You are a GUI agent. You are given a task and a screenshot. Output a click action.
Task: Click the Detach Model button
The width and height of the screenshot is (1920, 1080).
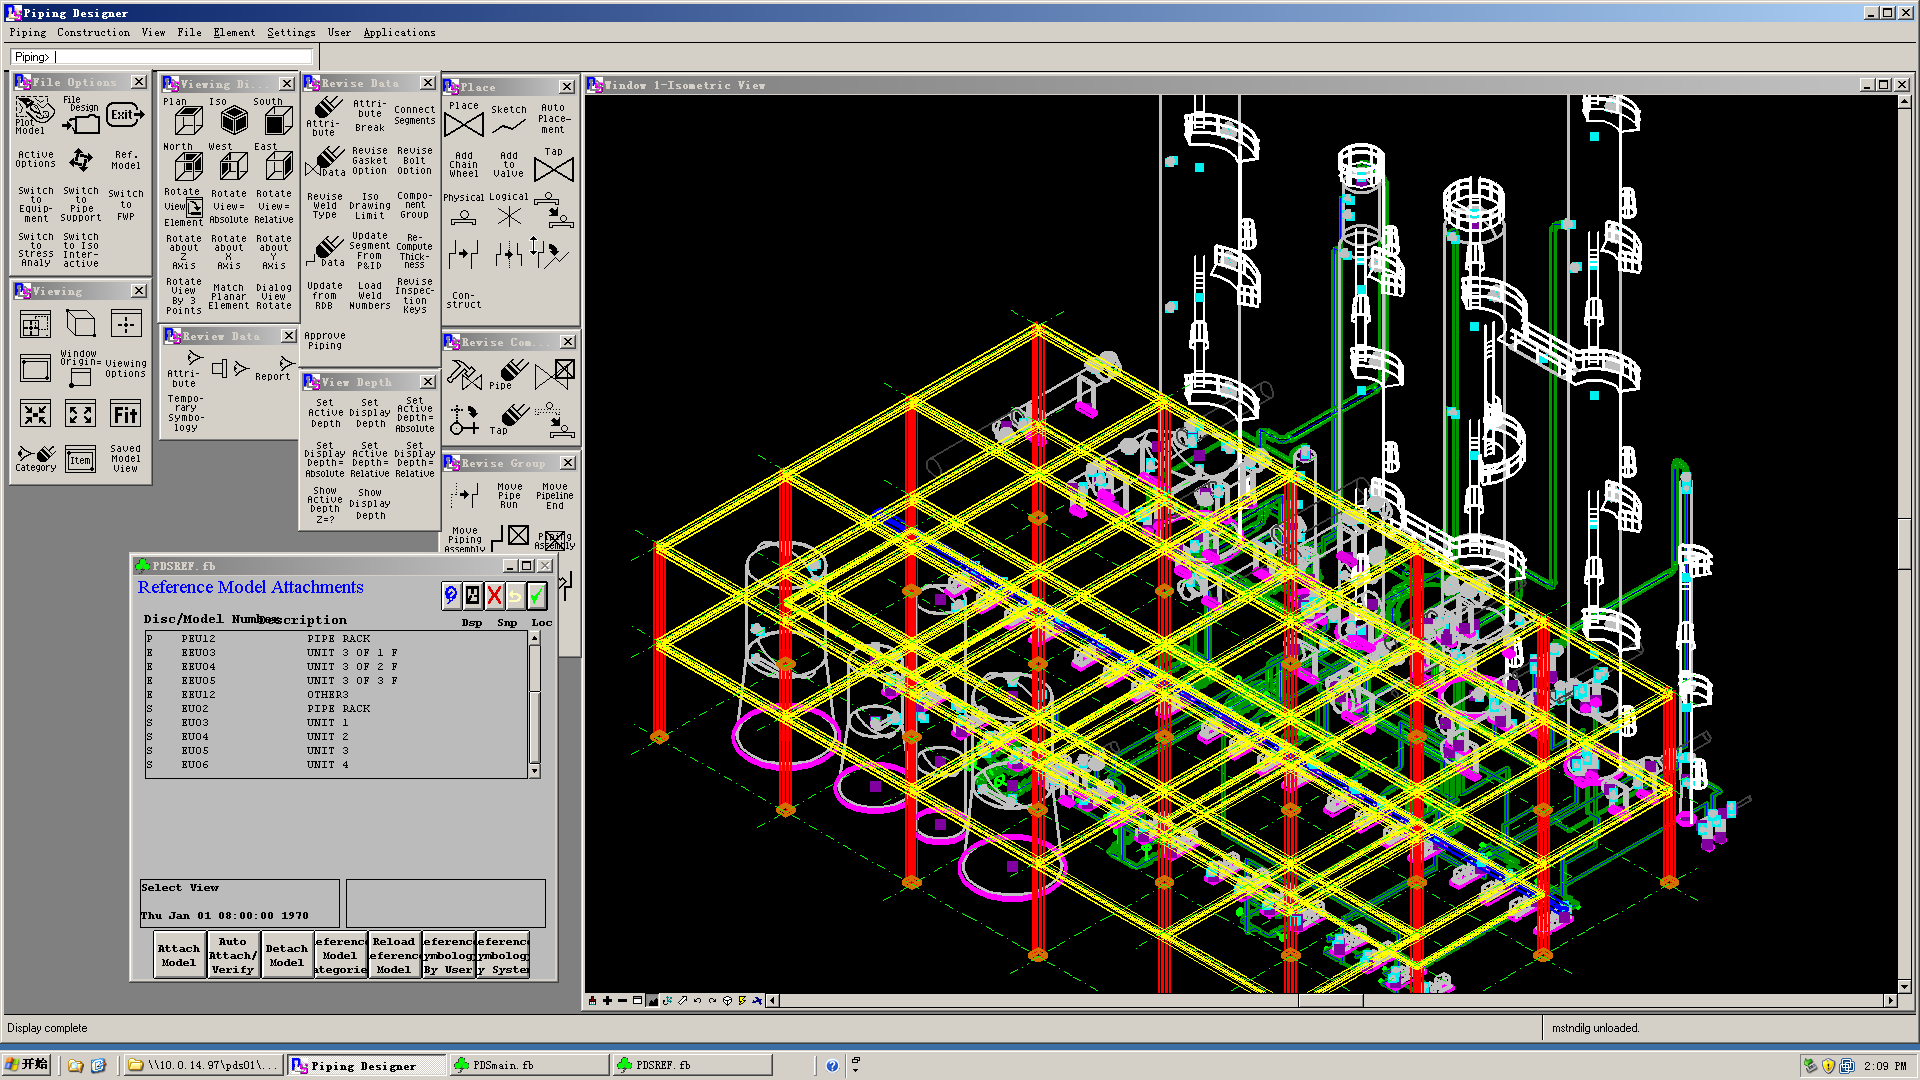[x=287, y=955]
